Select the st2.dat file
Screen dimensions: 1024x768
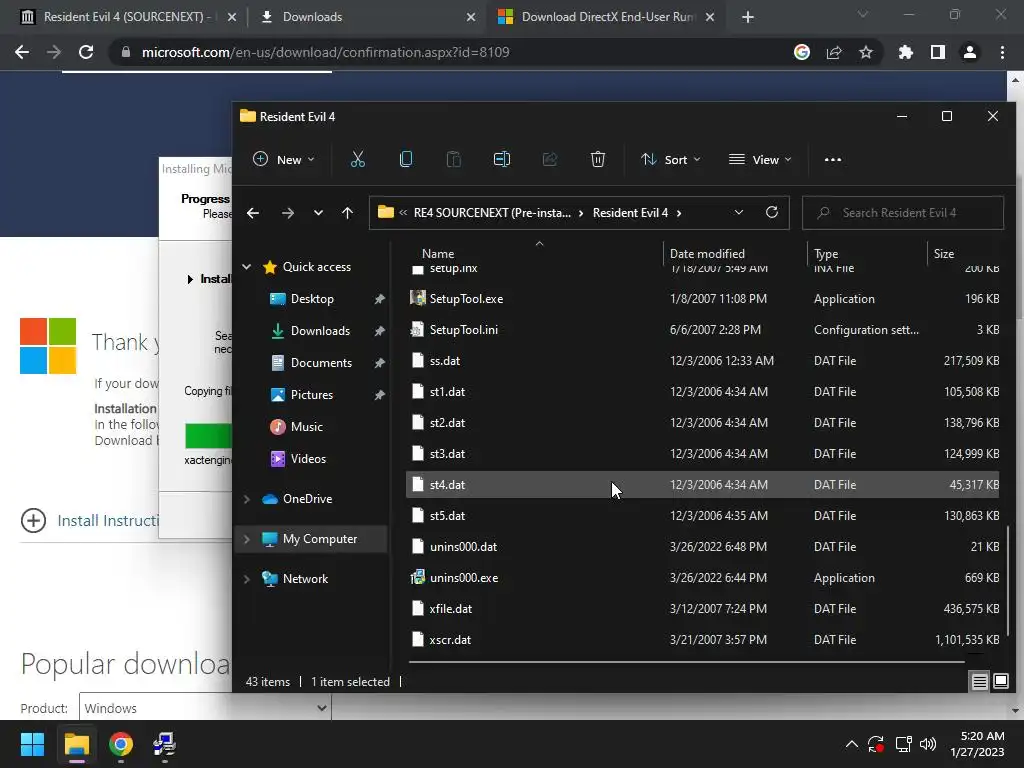[x=703, y=423]
